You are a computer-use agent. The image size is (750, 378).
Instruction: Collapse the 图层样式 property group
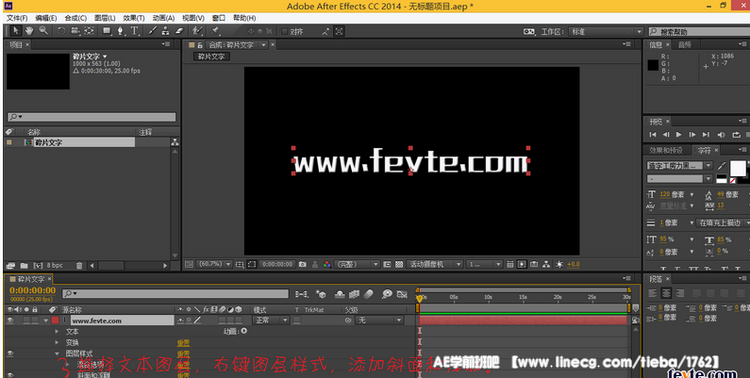click(x=57, y=354)
